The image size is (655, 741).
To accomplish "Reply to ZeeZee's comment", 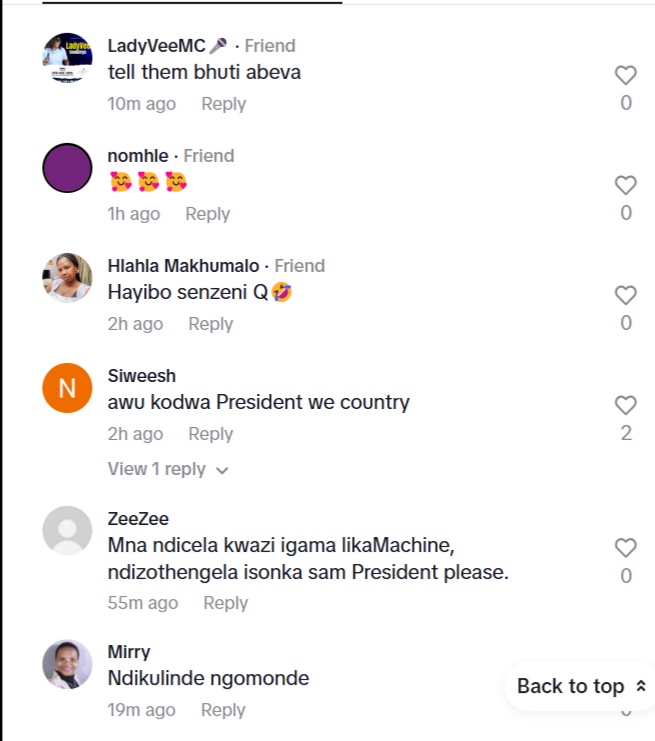I will 225,603.
